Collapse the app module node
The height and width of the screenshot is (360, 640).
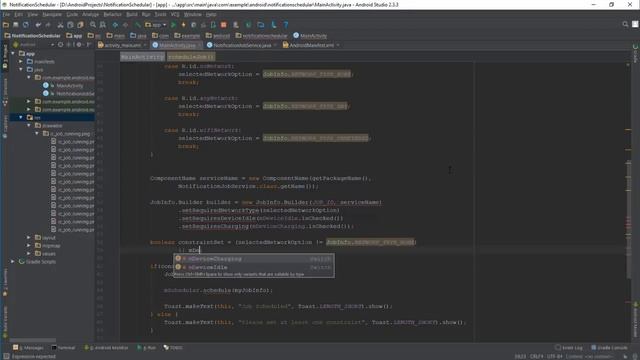13,53
